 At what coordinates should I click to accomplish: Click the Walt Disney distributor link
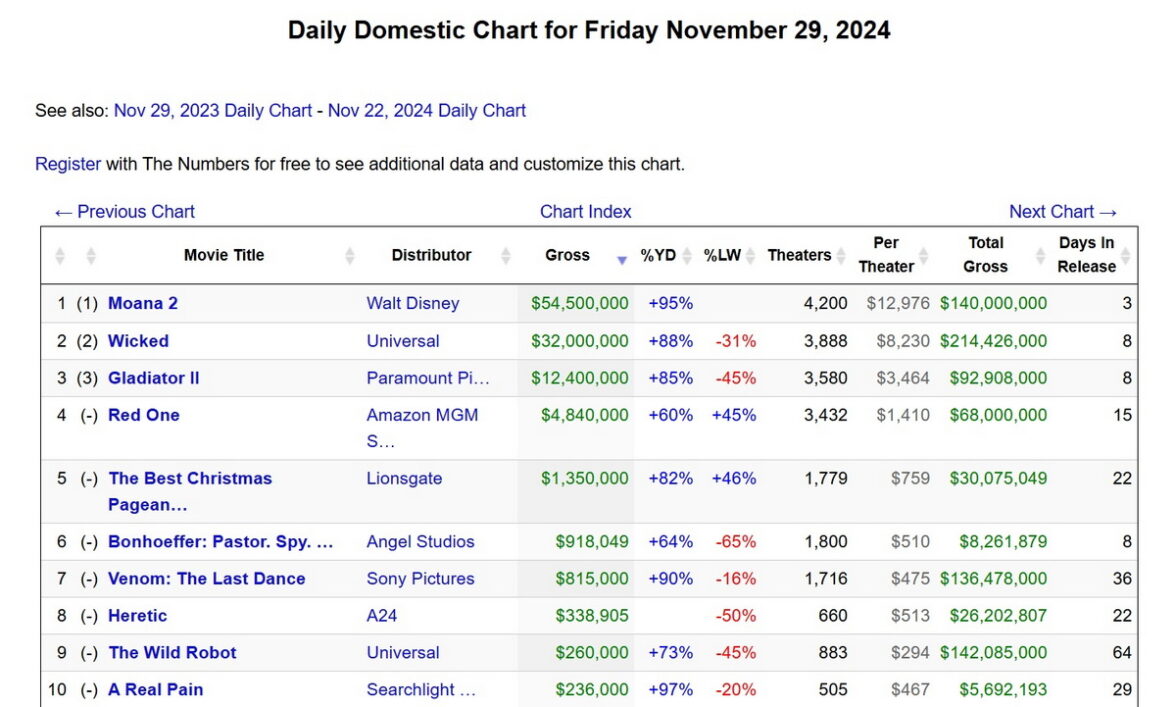[x=413, y=303]
